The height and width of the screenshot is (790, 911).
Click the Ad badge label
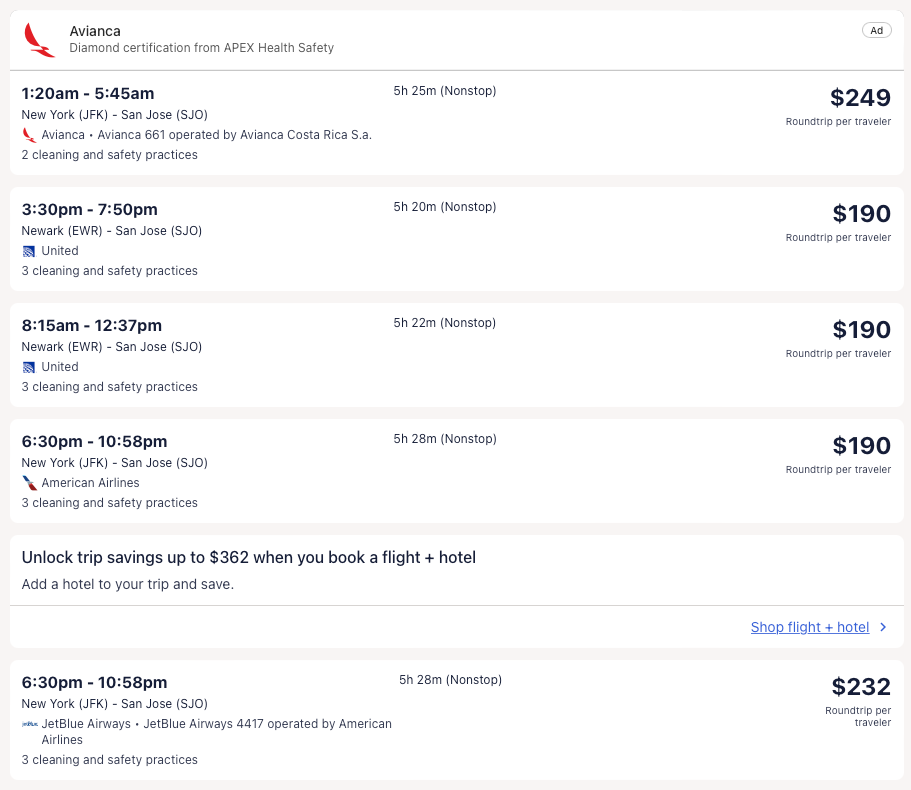(x=876, y=30)
